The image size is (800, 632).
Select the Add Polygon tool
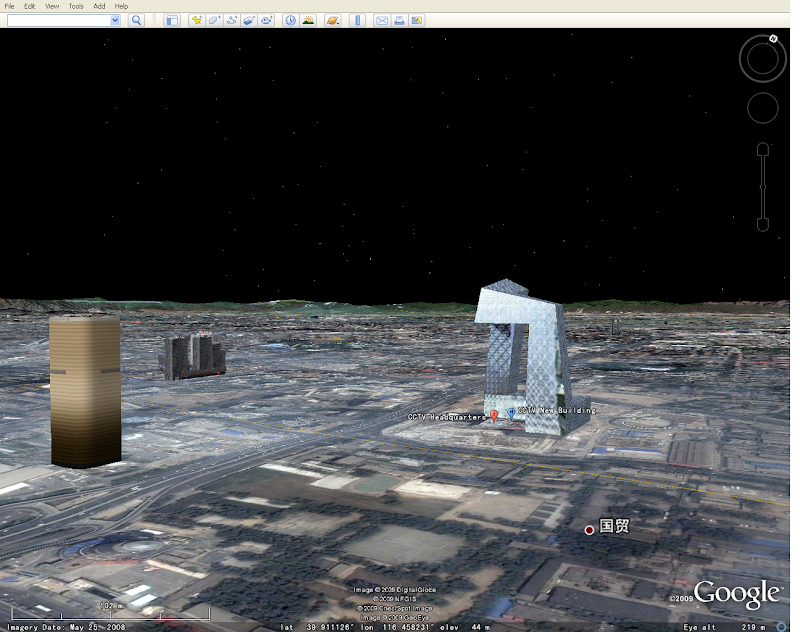214,20
